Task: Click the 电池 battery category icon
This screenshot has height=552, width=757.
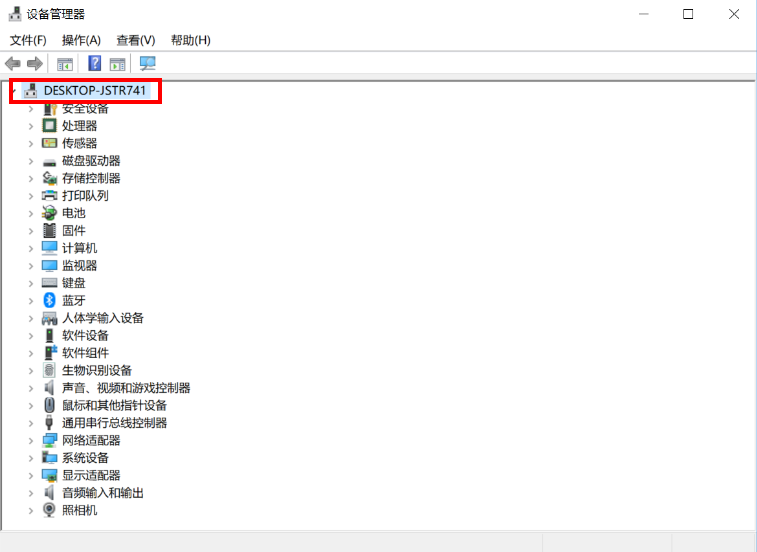Action: 50,213
